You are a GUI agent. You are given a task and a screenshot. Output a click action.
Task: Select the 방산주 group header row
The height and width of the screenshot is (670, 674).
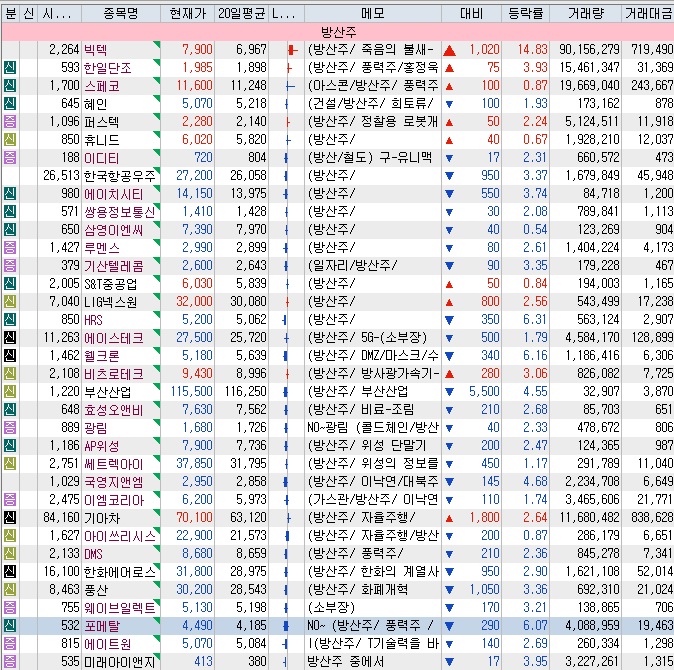click(x=338, y=32)
